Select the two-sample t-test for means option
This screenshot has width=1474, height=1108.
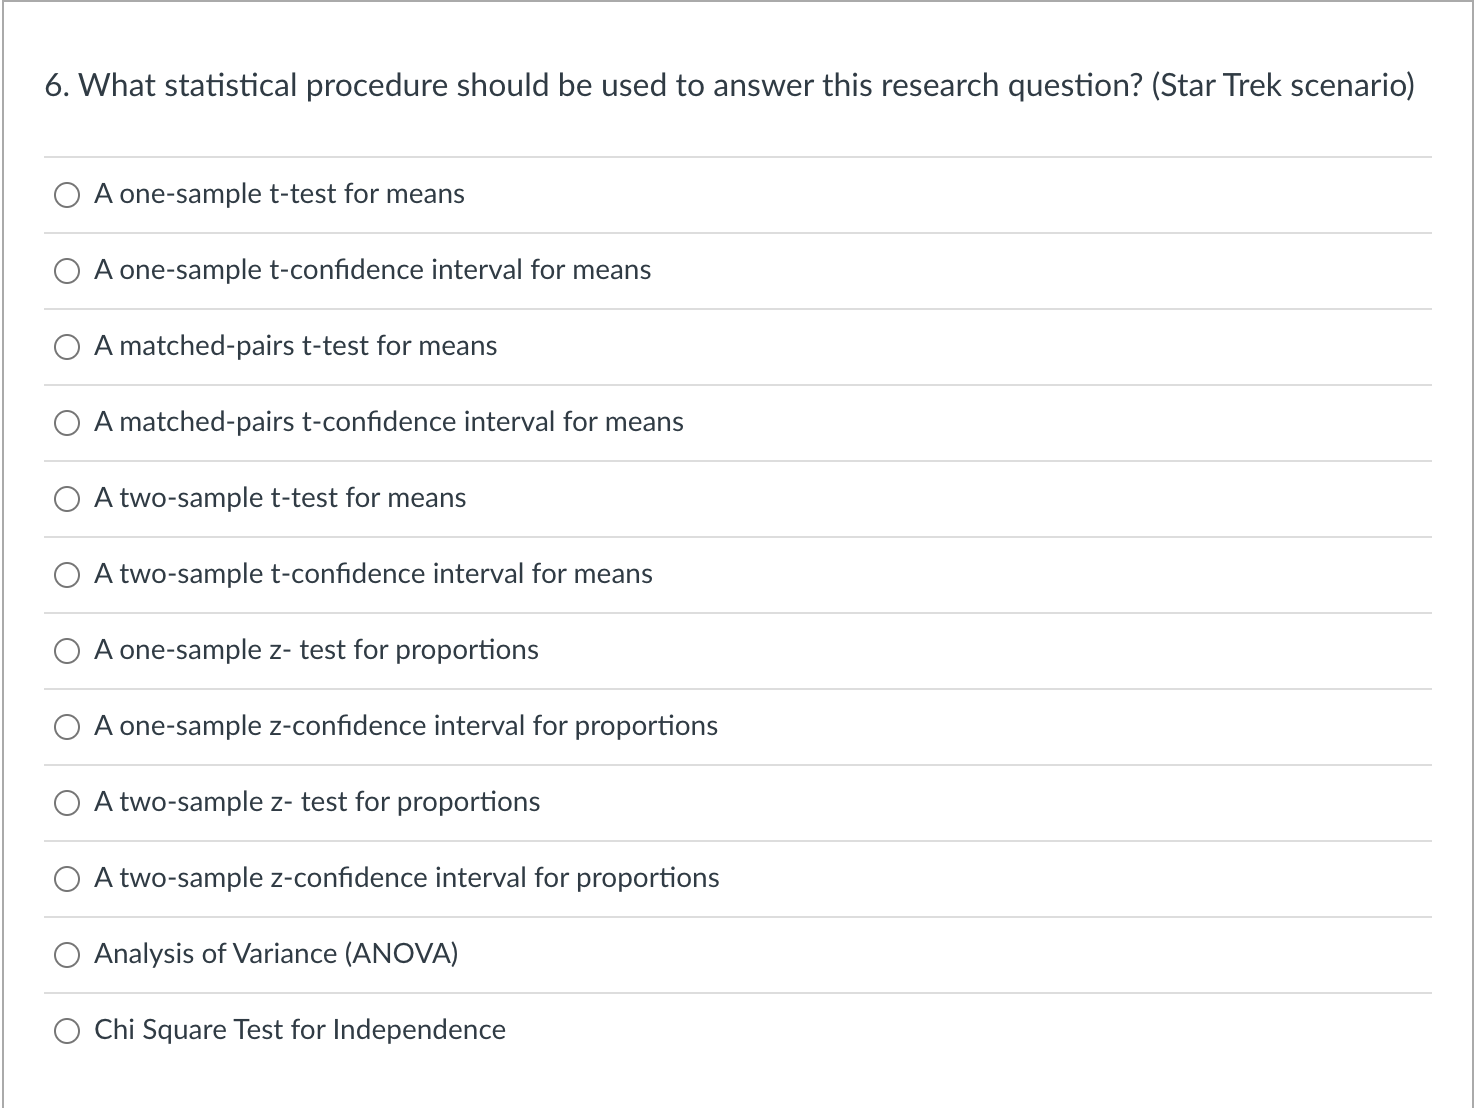click(67, 499)
